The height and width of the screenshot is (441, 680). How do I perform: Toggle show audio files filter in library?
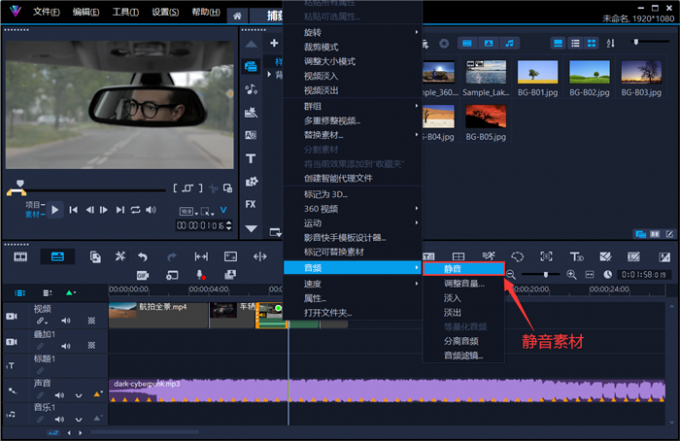509,43
